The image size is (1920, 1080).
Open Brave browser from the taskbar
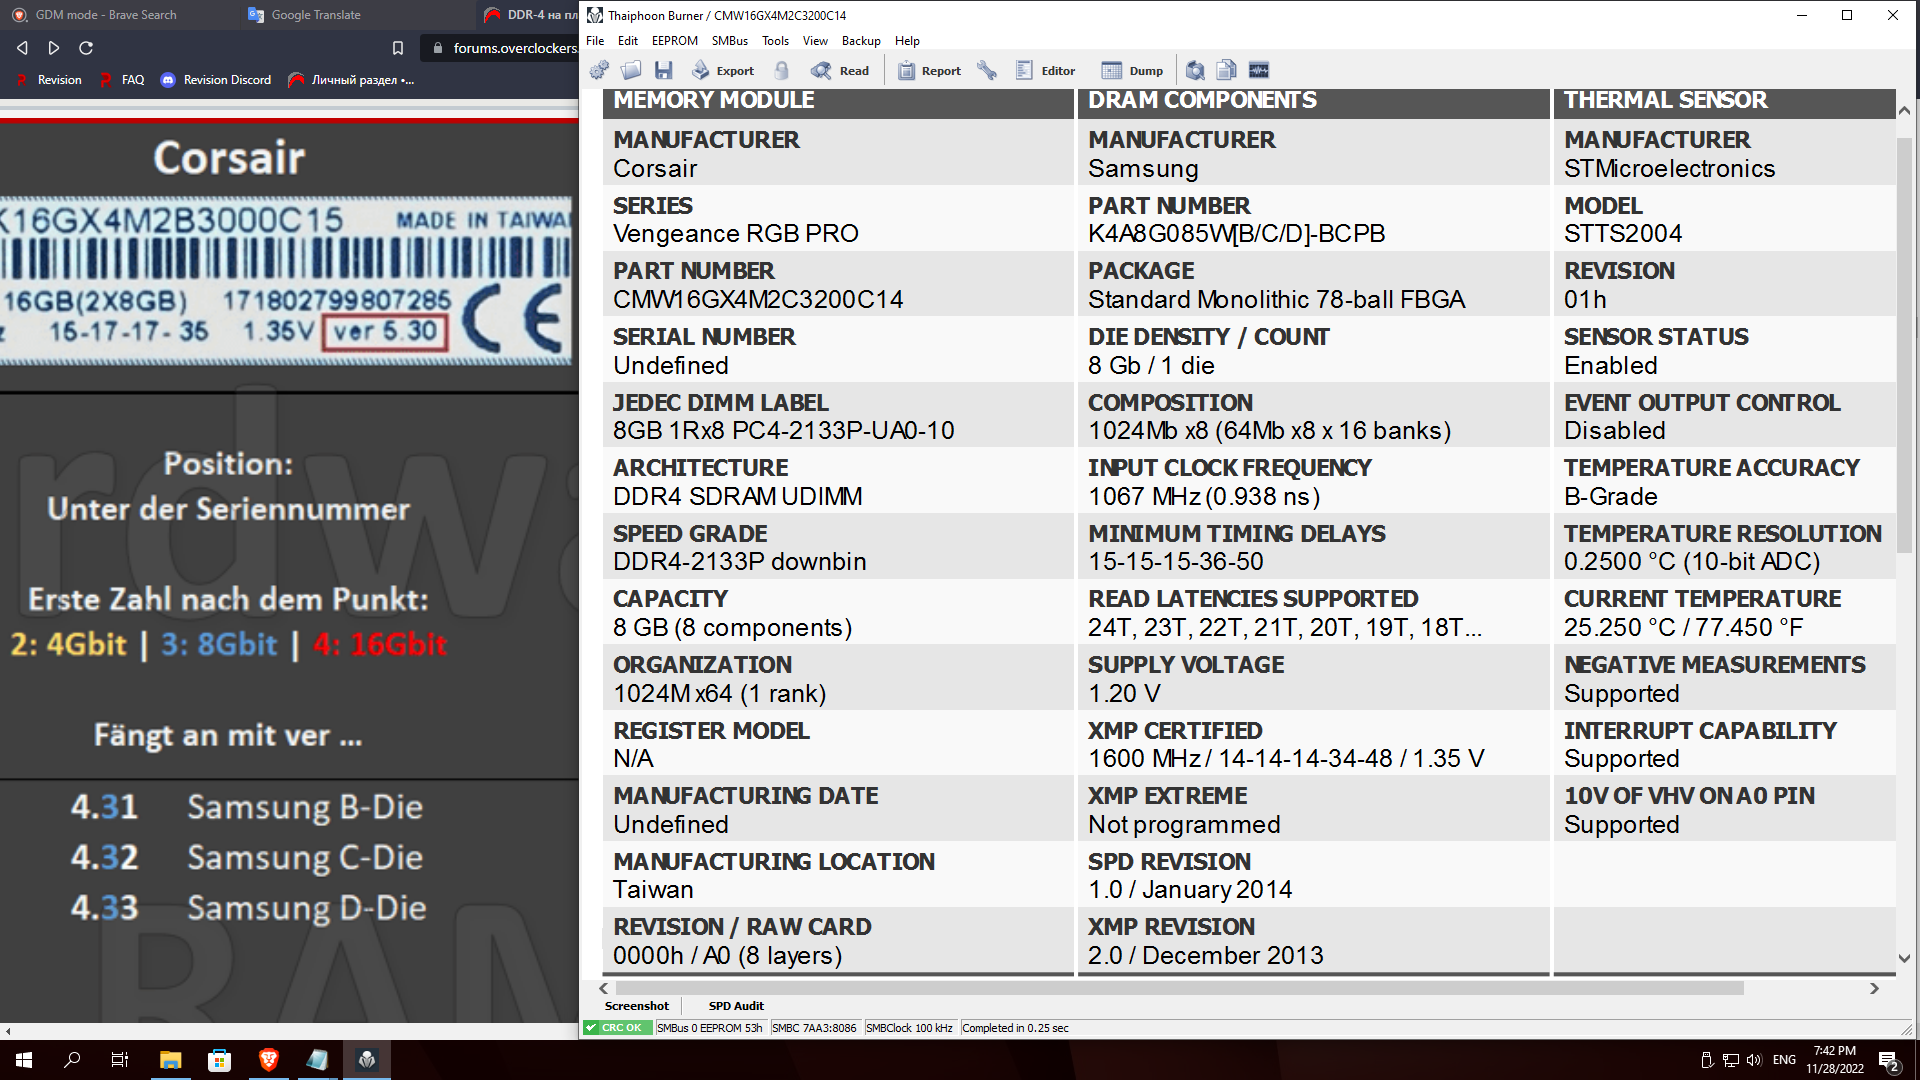(x=268, y=1060)
